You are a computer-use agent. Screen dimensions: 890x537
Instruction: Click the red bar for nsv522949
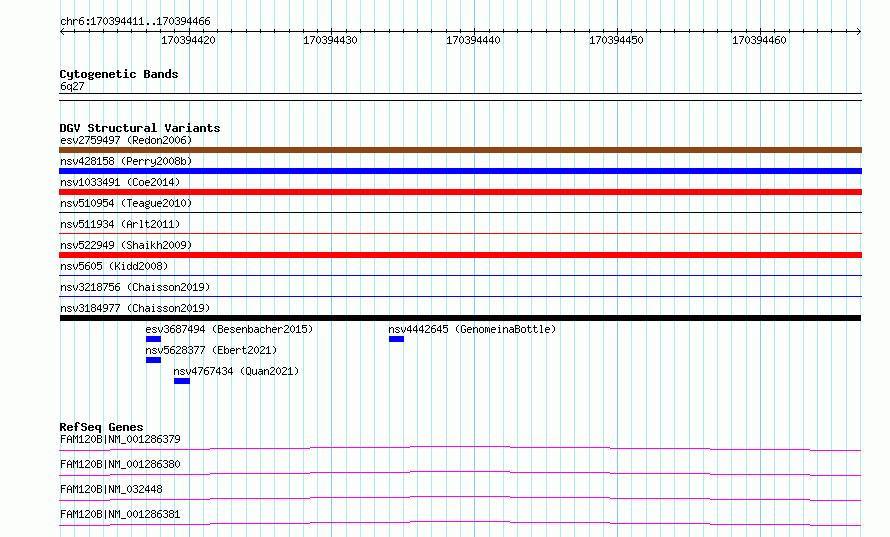pos(460,255)
